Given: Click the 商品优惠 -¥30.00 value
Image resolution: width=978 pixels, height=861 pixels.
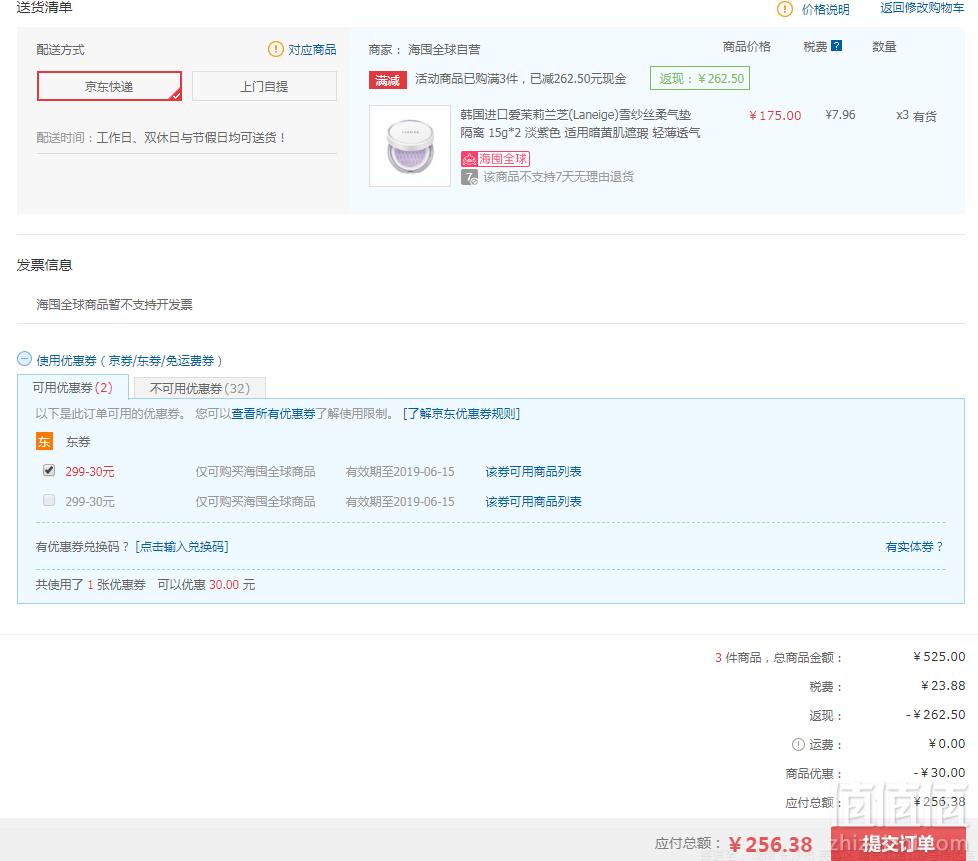Looking at the screenshot, I should click(939, 772).
